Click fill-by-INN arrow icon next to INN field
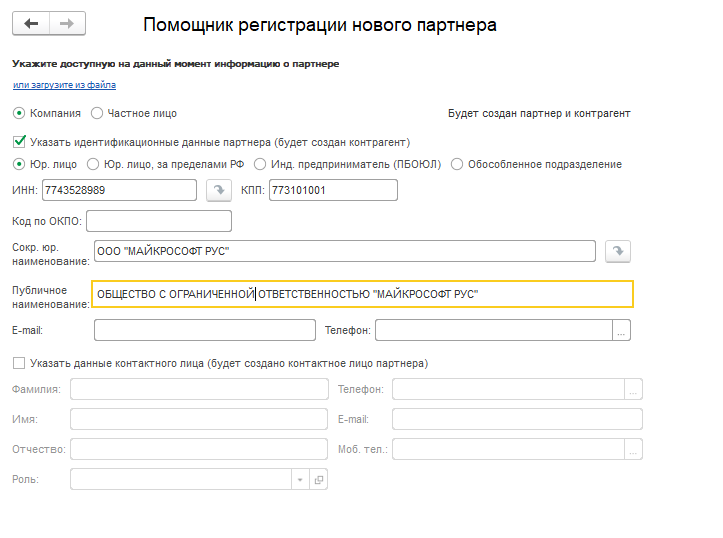This screenshot has width=723, height=538. [217, 190]
